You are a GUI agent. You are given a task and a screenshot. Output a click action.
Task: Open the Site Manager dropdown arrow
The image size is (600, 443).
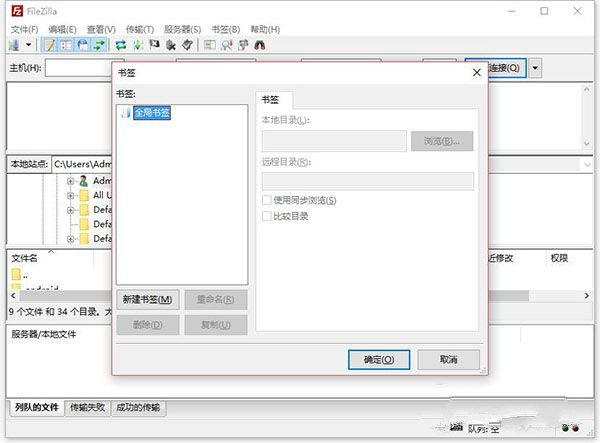pyautogui.click(x=28, y=45)
